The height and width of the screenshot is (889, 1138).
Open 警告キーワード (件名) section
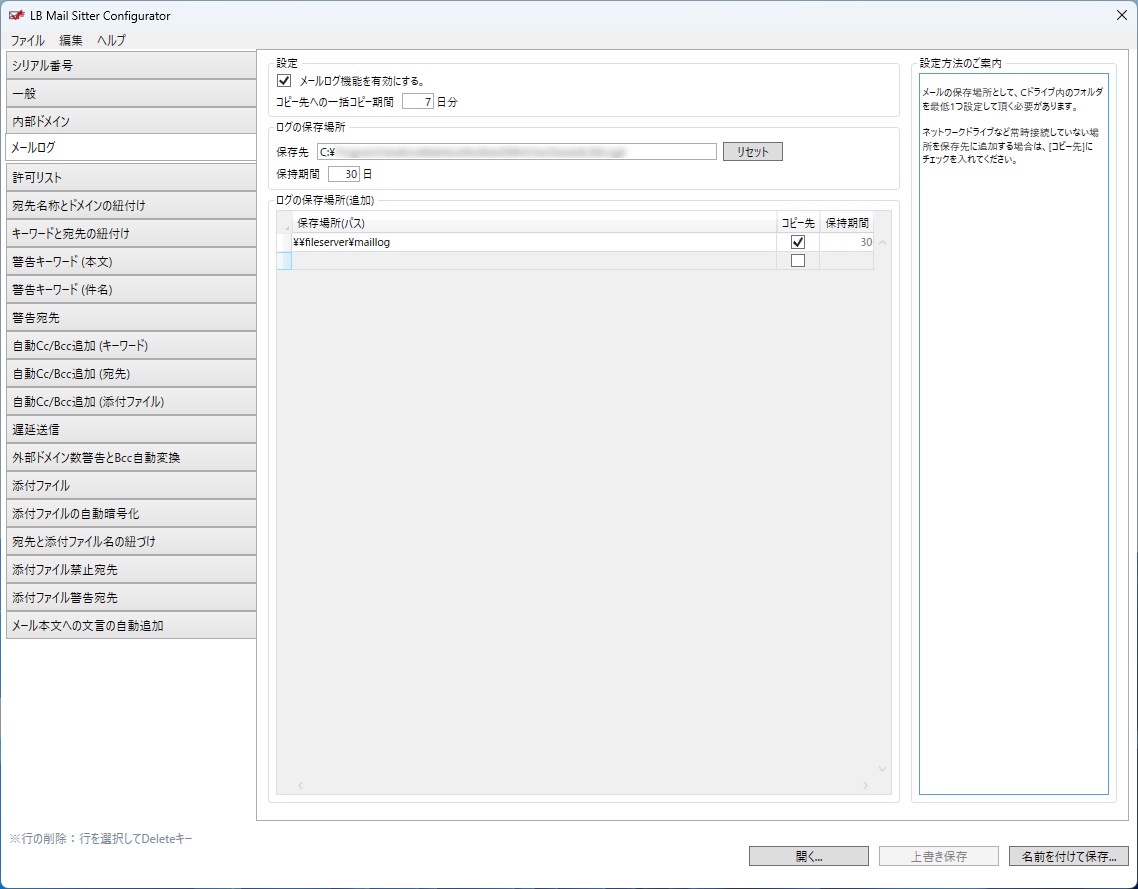point(131,290)
